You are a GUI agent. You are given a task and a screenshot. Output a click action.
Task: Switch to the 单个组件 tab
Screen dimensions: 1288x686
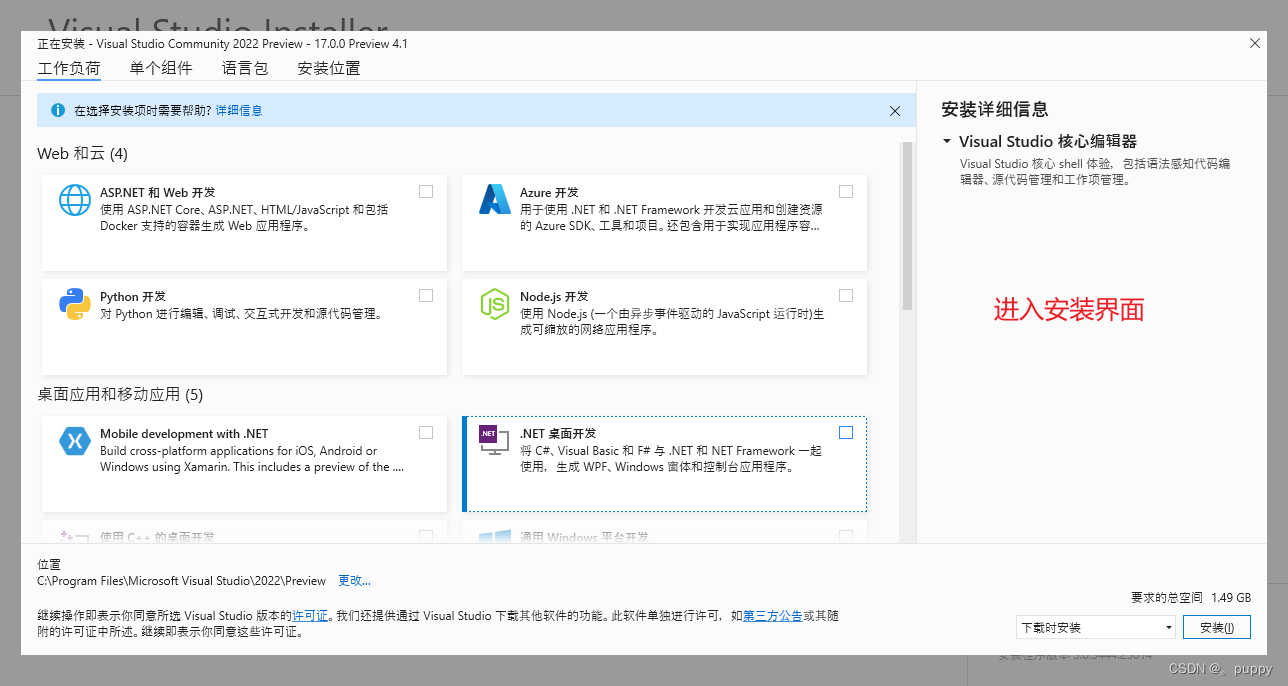coord(161,67)
